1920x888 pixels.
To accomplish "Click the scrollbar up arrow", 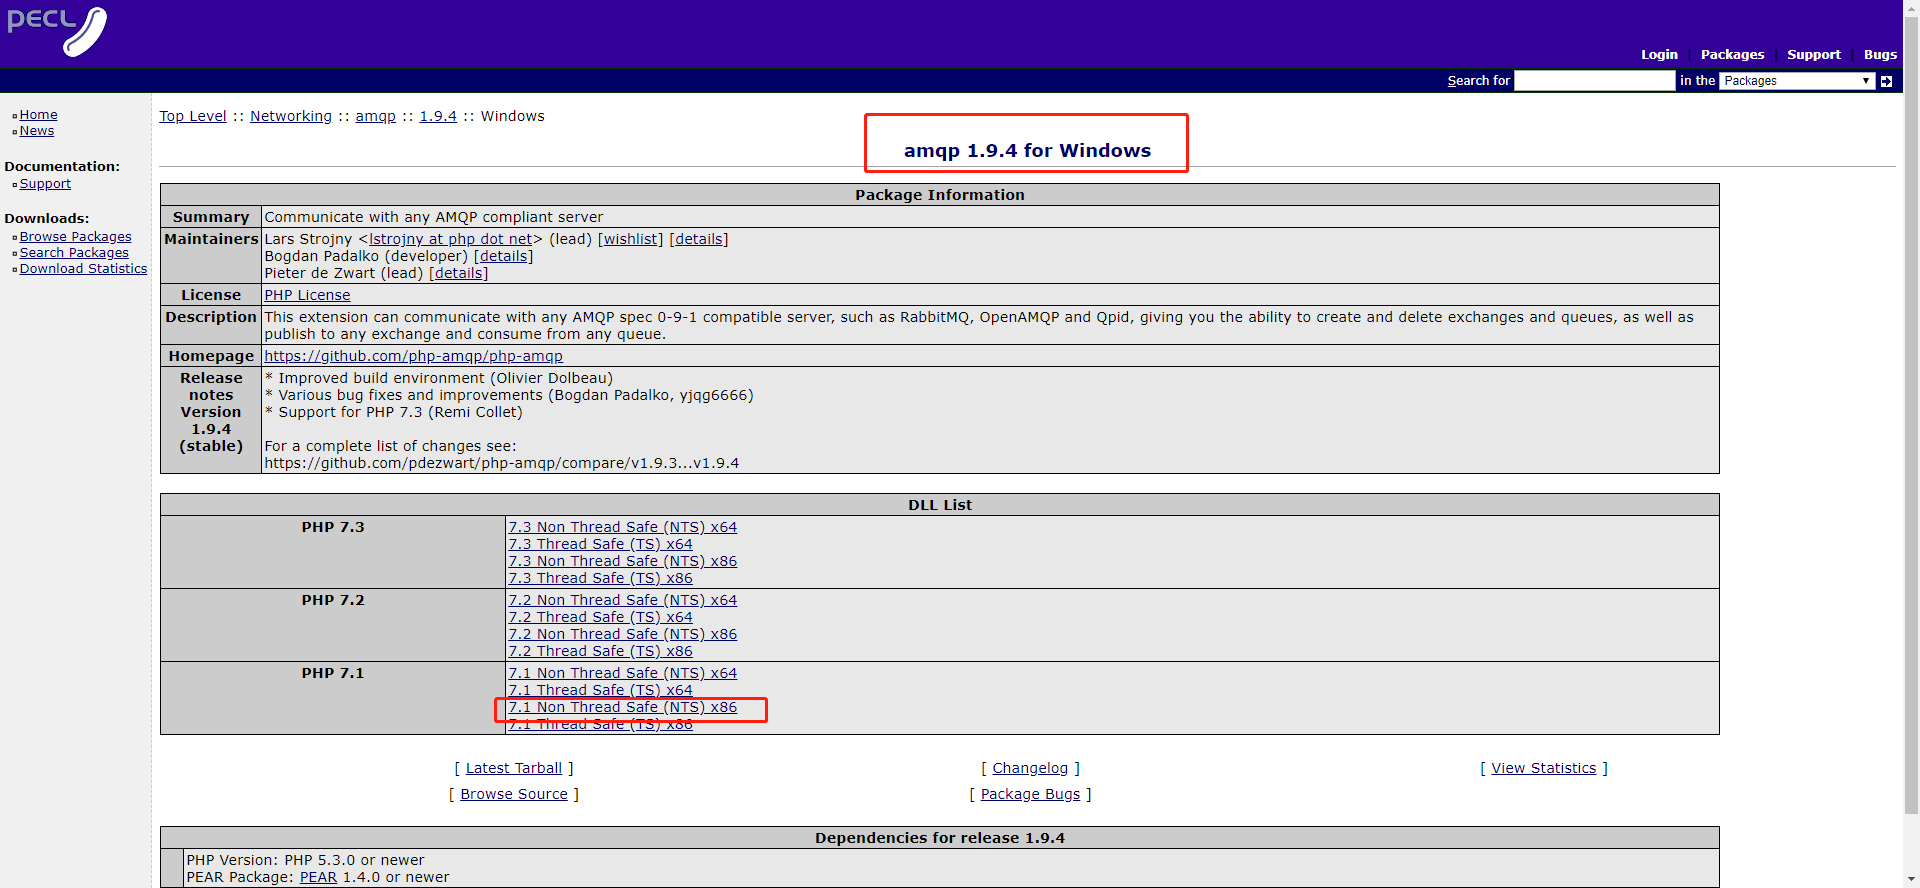I will tap(1911, 8).
